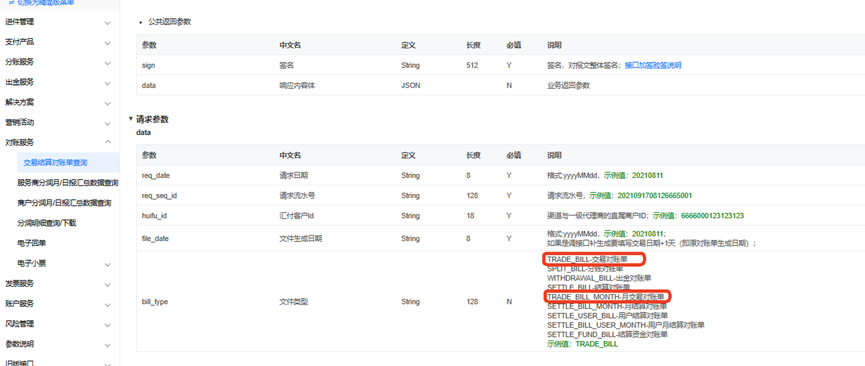Click the SETTLE_BILL_MONTH-月结算对账单 line

click(607, 306)
